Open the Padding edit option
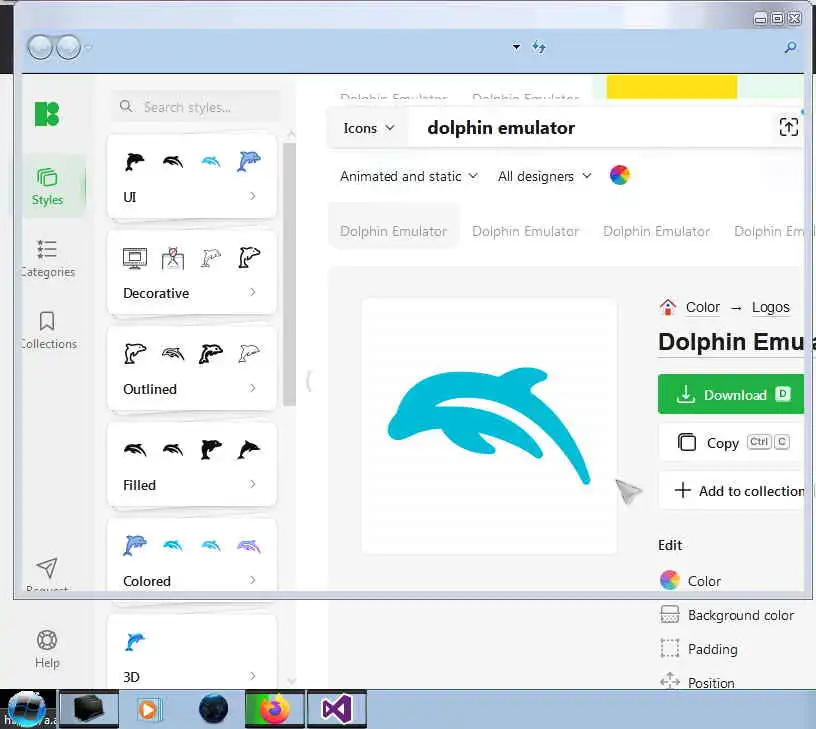This screenshot has width=816, height=729. click(699, 649)
